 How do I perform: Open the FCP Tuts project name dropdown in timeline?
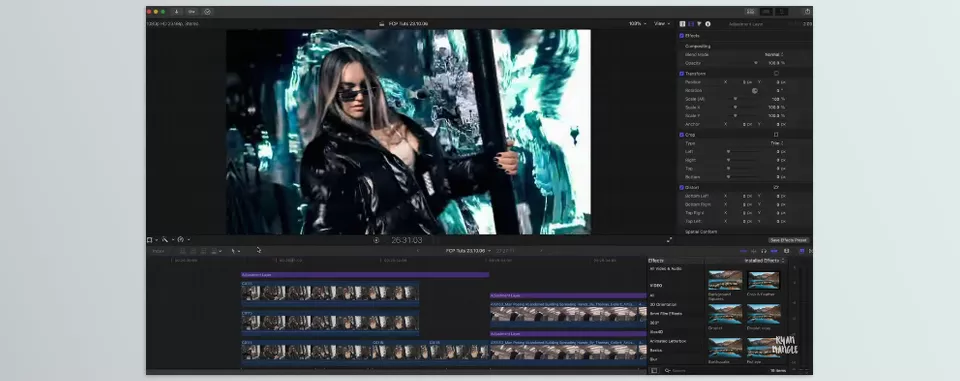(468, 251)
